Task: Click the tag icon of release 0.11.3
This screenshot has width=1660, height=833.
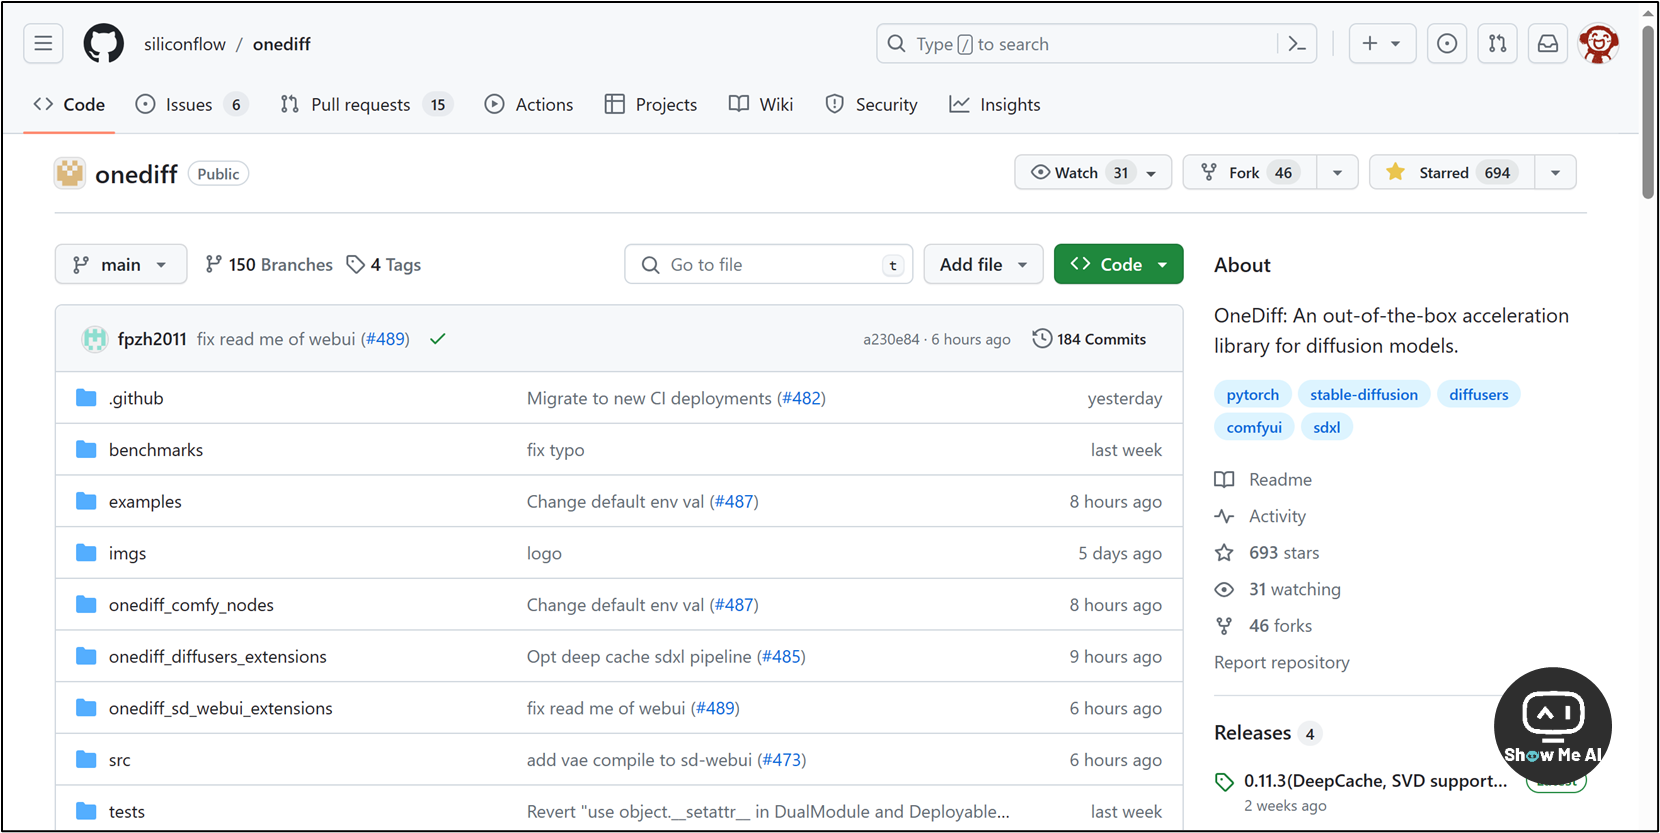Action: pyautogui.click(x=1224, y=782)
